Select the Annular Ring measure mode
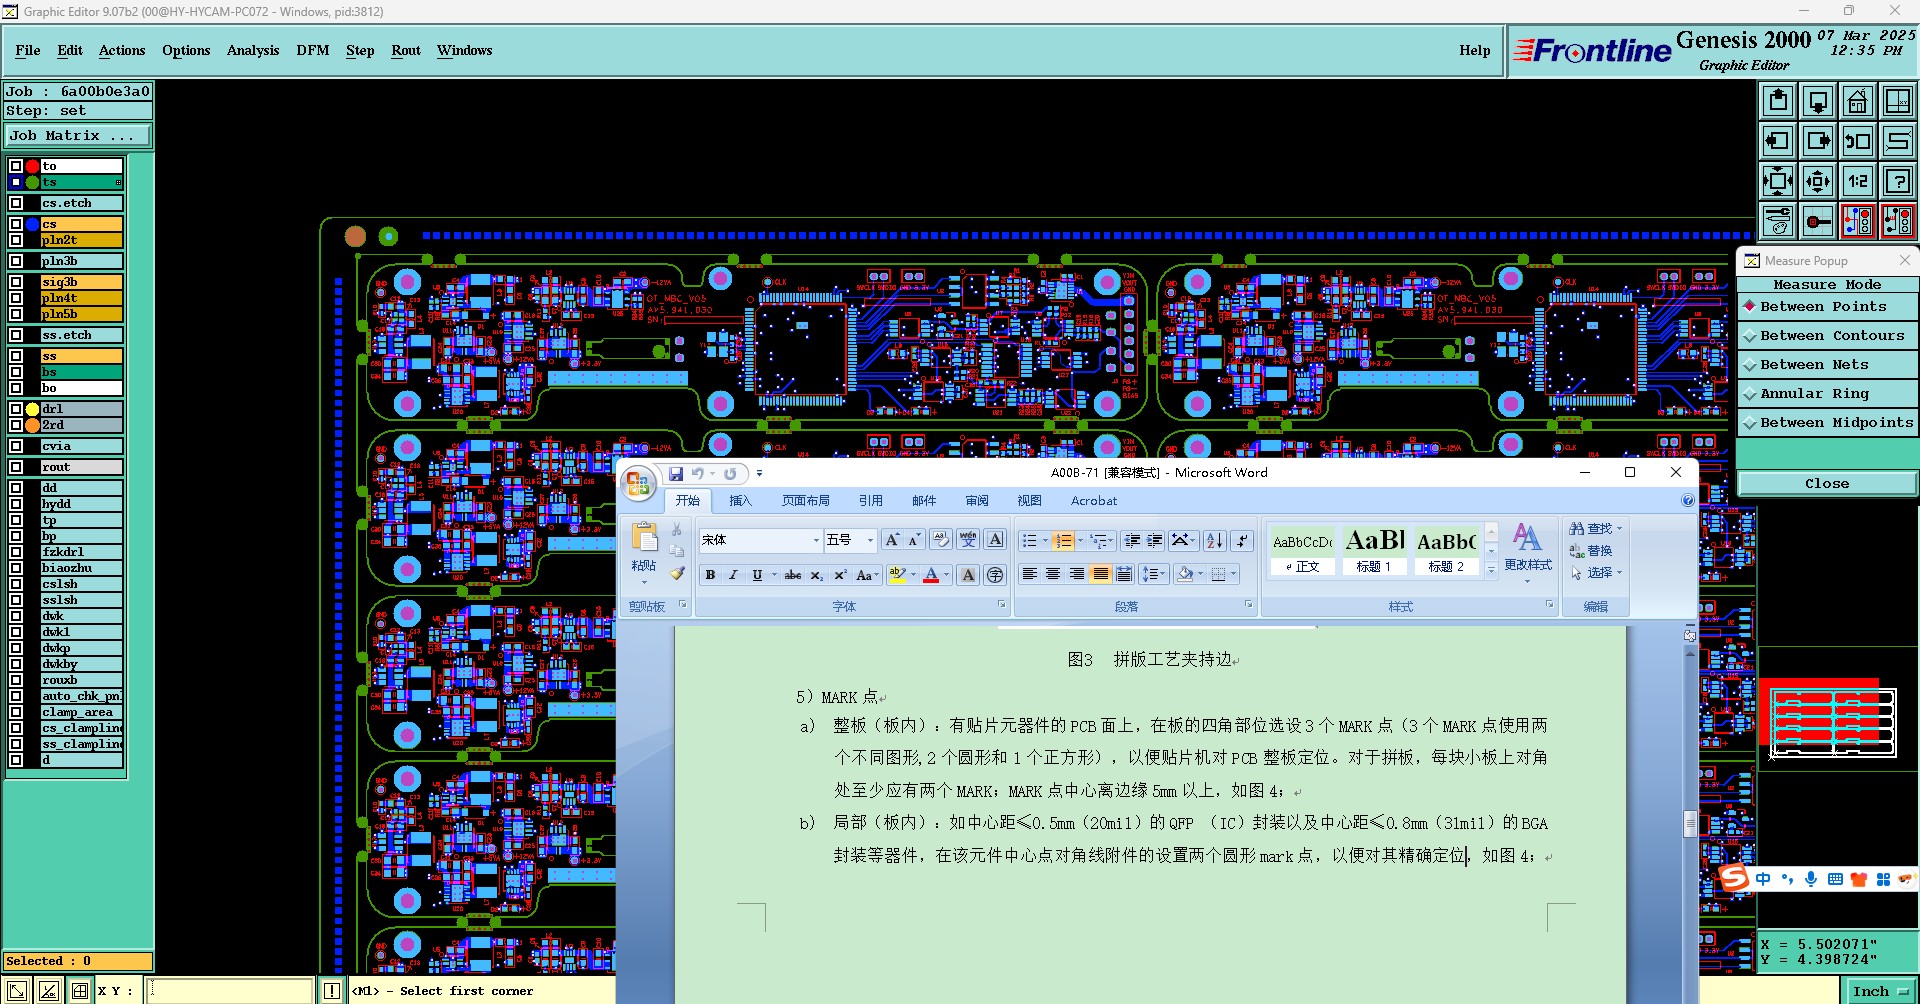1920x1004 pixels. (1828, 394)
